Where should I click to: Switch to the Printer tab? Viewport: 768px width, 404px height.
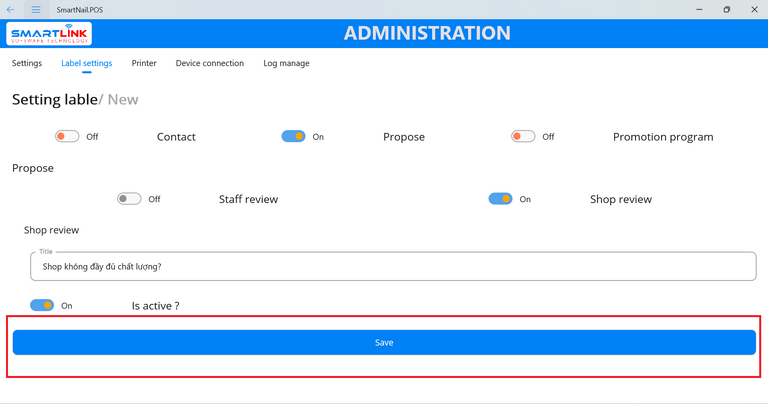(144, 63)
